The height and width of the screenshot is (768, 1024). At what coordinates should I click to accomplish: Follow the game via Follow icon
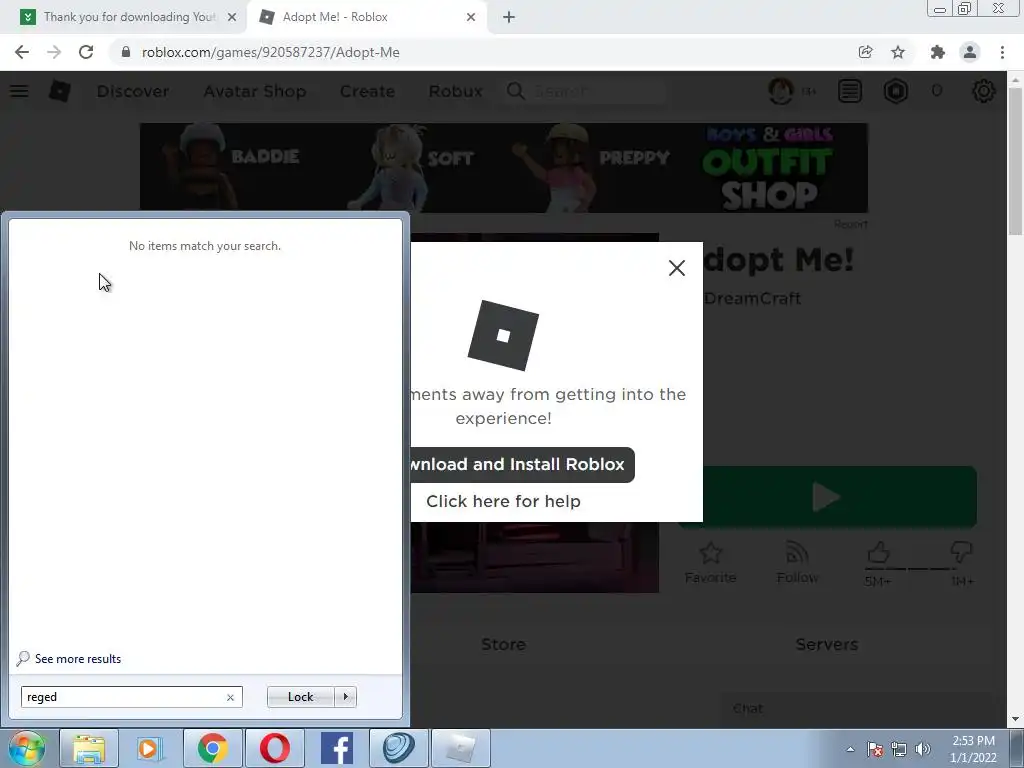click(797, 562)
